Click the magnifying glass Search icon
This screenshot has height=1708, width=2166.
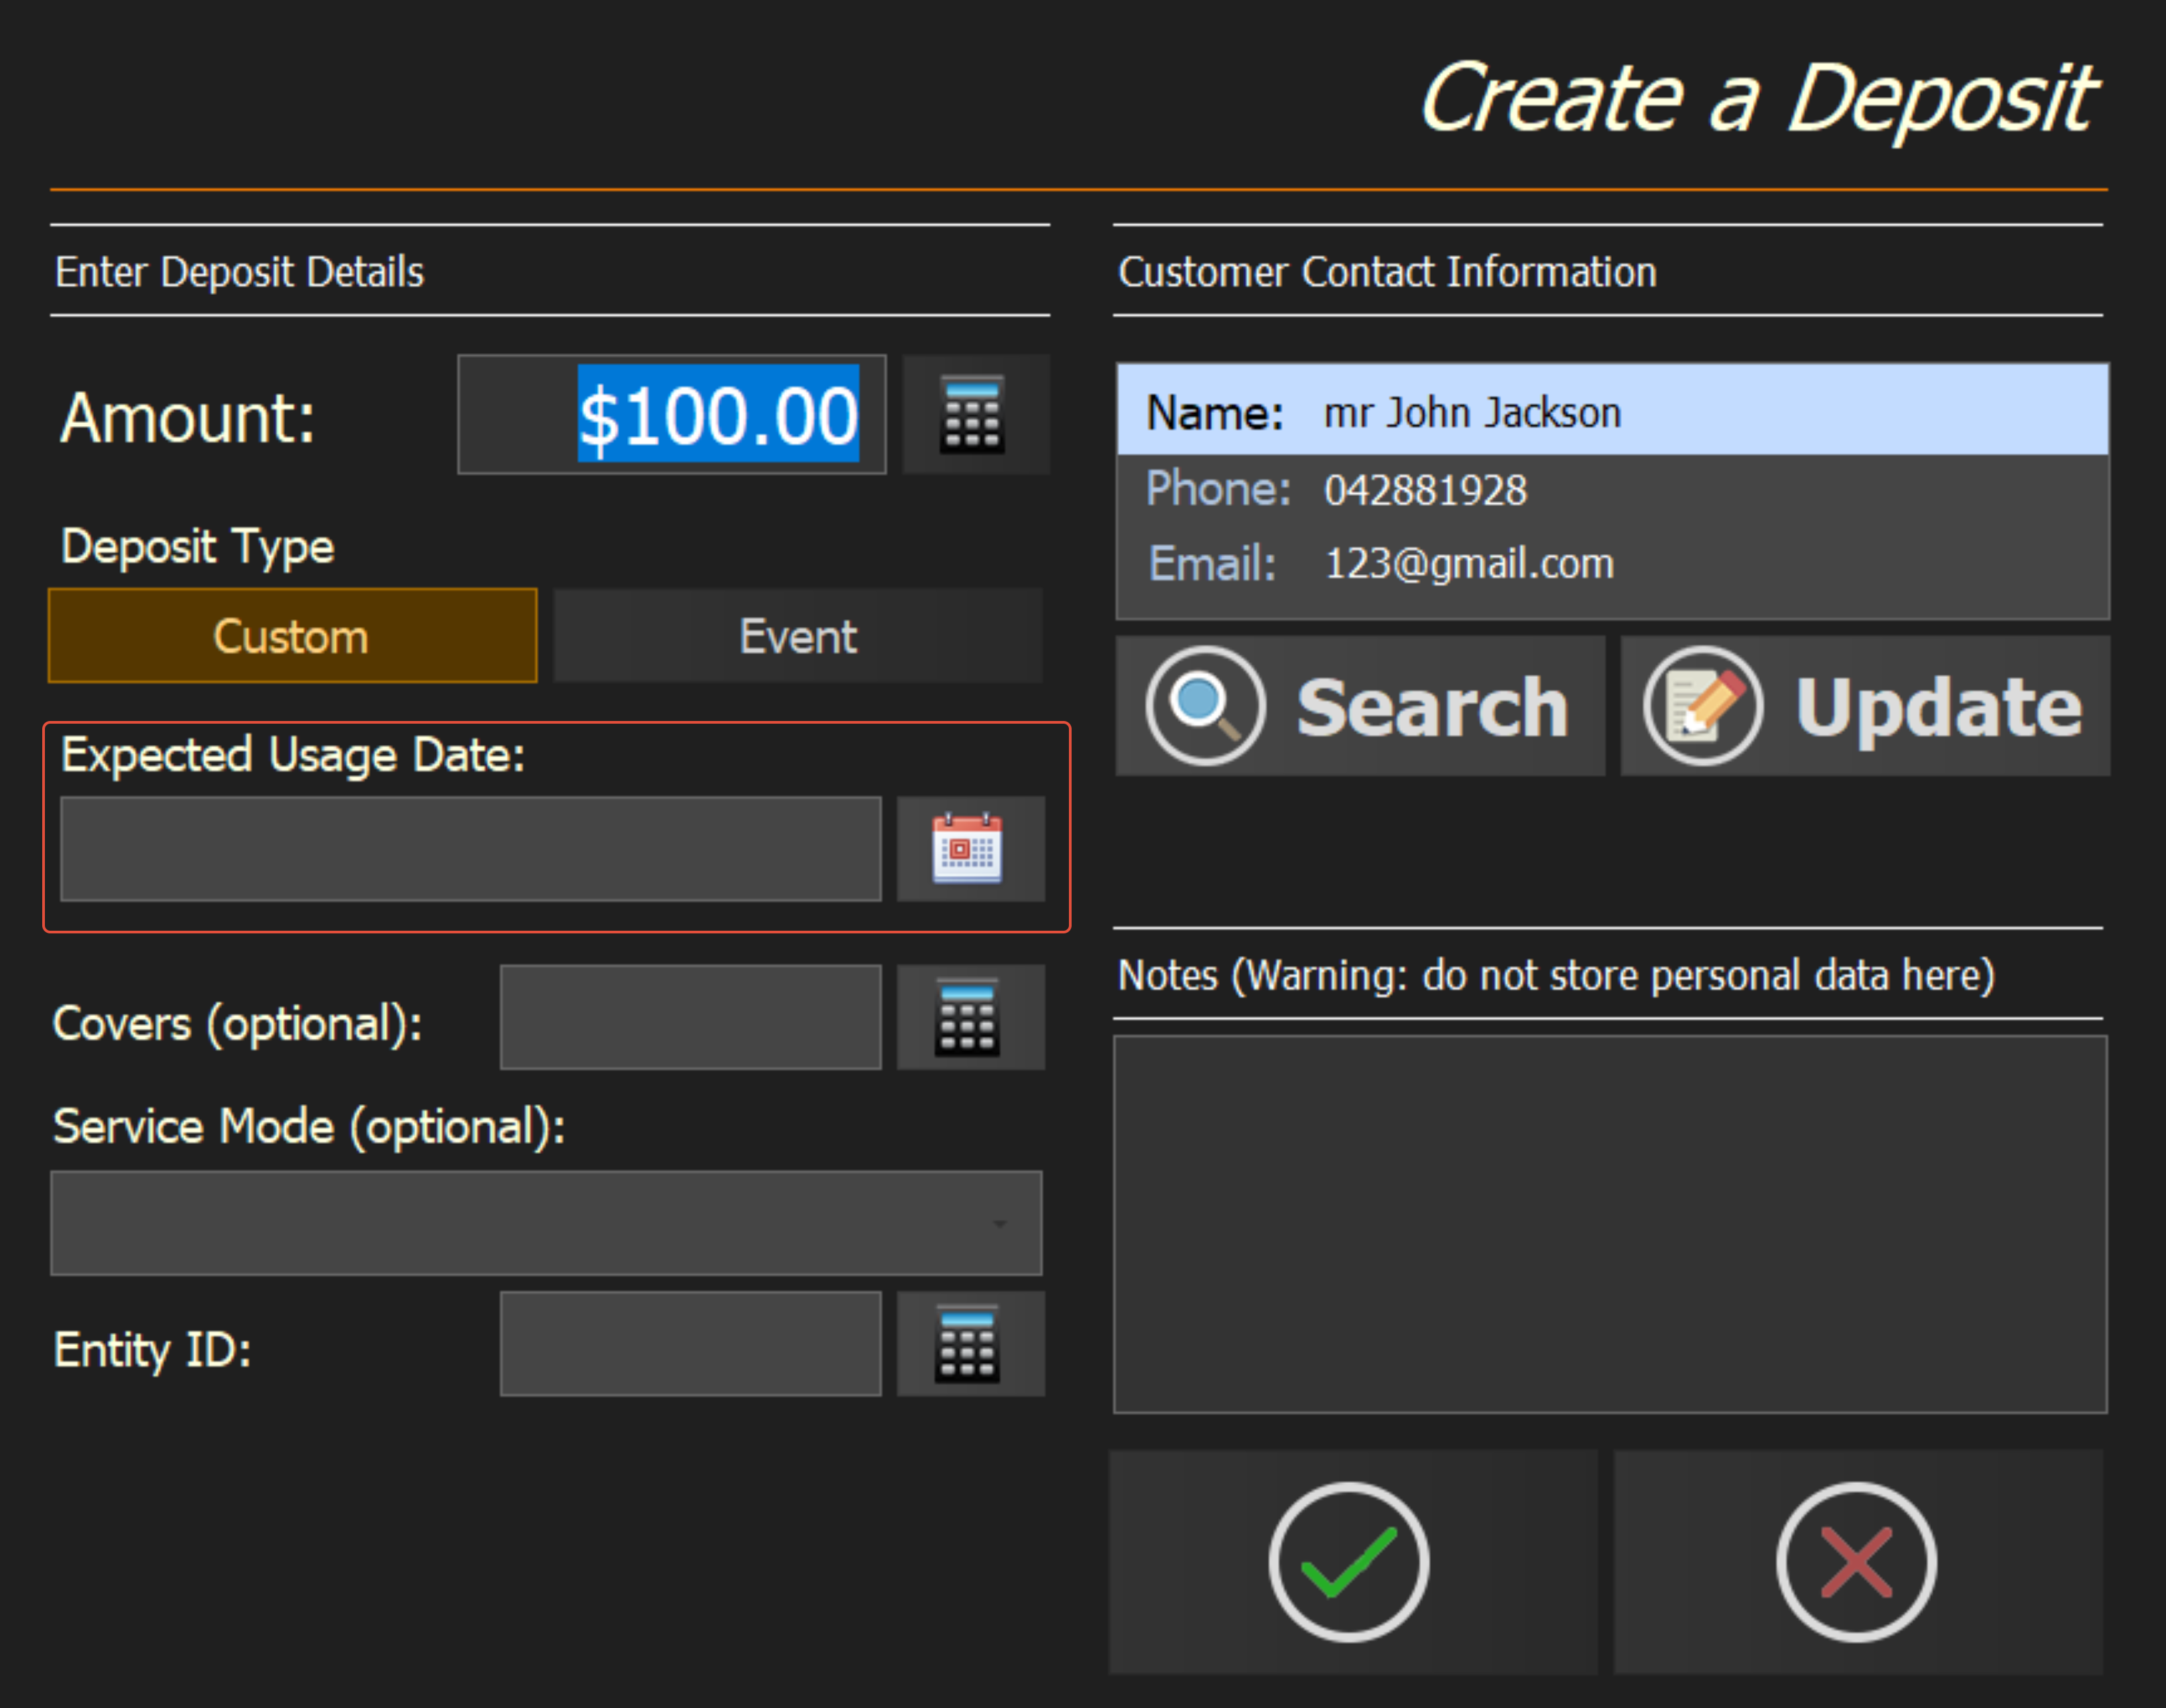[x=1205, y=706]
